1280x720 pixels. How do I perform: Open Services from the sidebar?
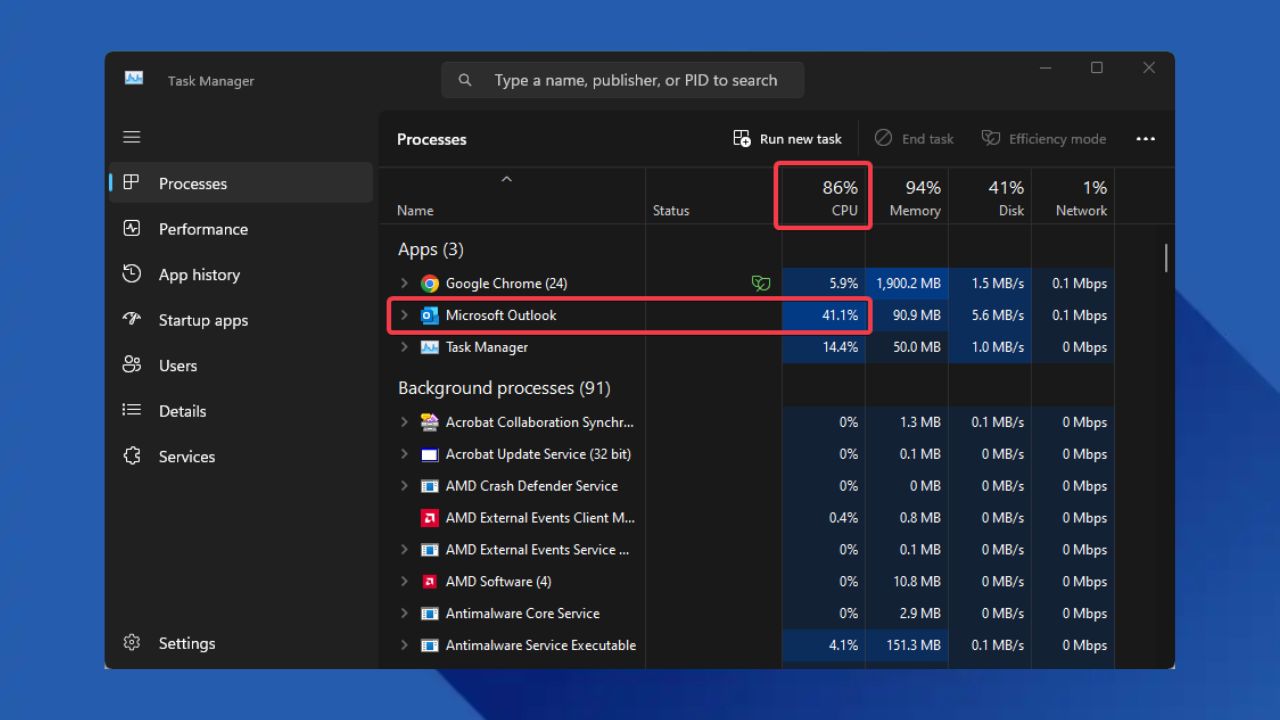(186, 456)
